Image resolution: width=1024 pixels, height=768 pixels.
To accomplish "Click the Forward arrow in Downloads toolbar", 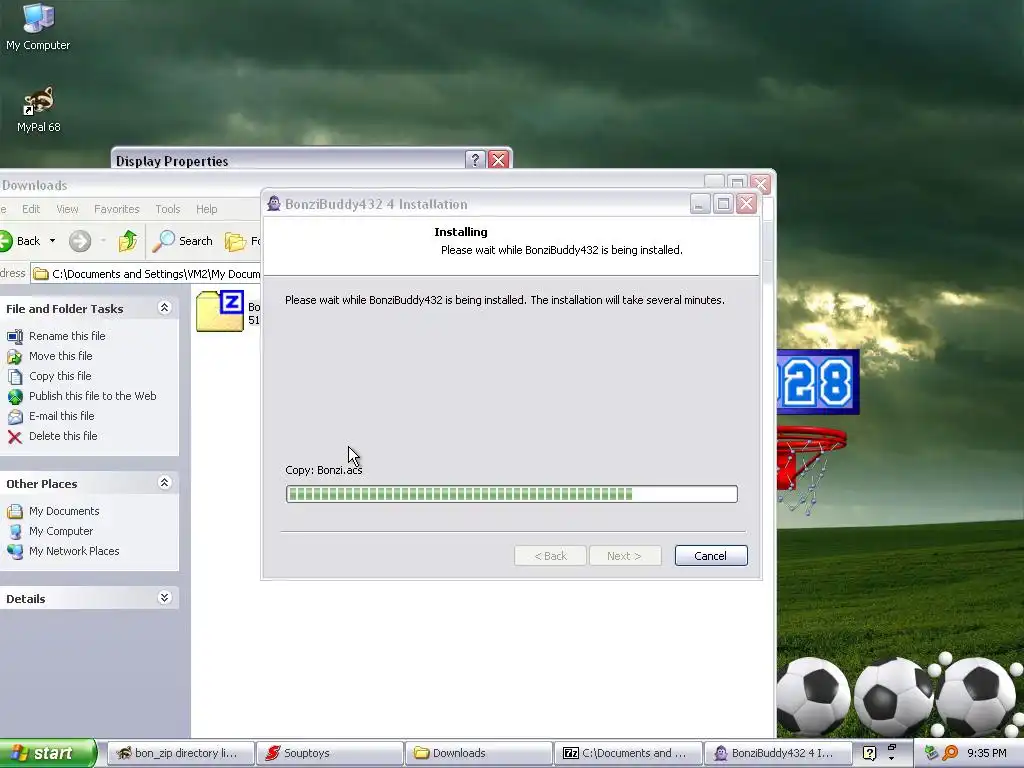I will [80, 241].
